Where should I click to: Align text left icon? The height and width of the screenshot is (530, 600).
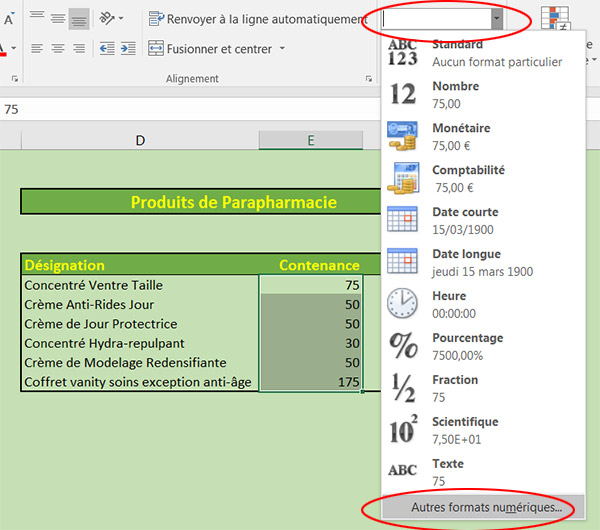click(37, 49)
